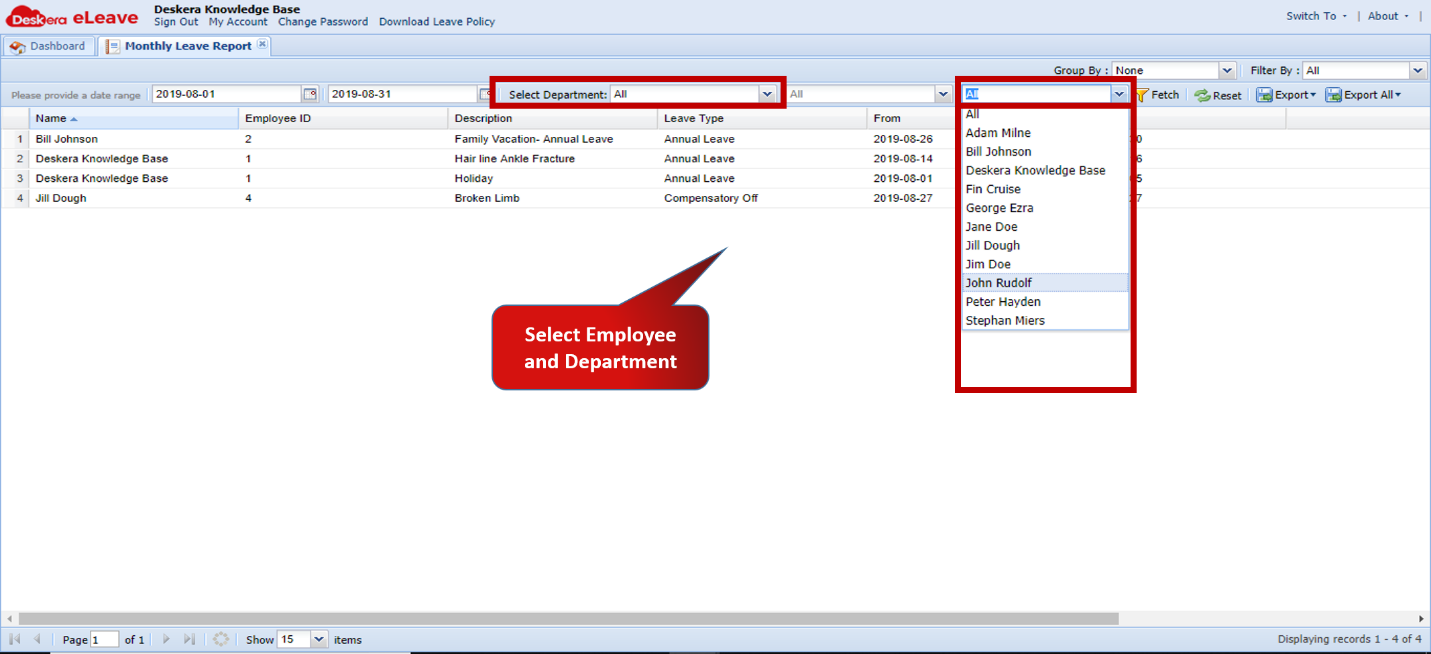Collapse the employee dropdown arrow
This screenshot has height=654, width=1431.
pyautogui.click(x=1119, y=94)
